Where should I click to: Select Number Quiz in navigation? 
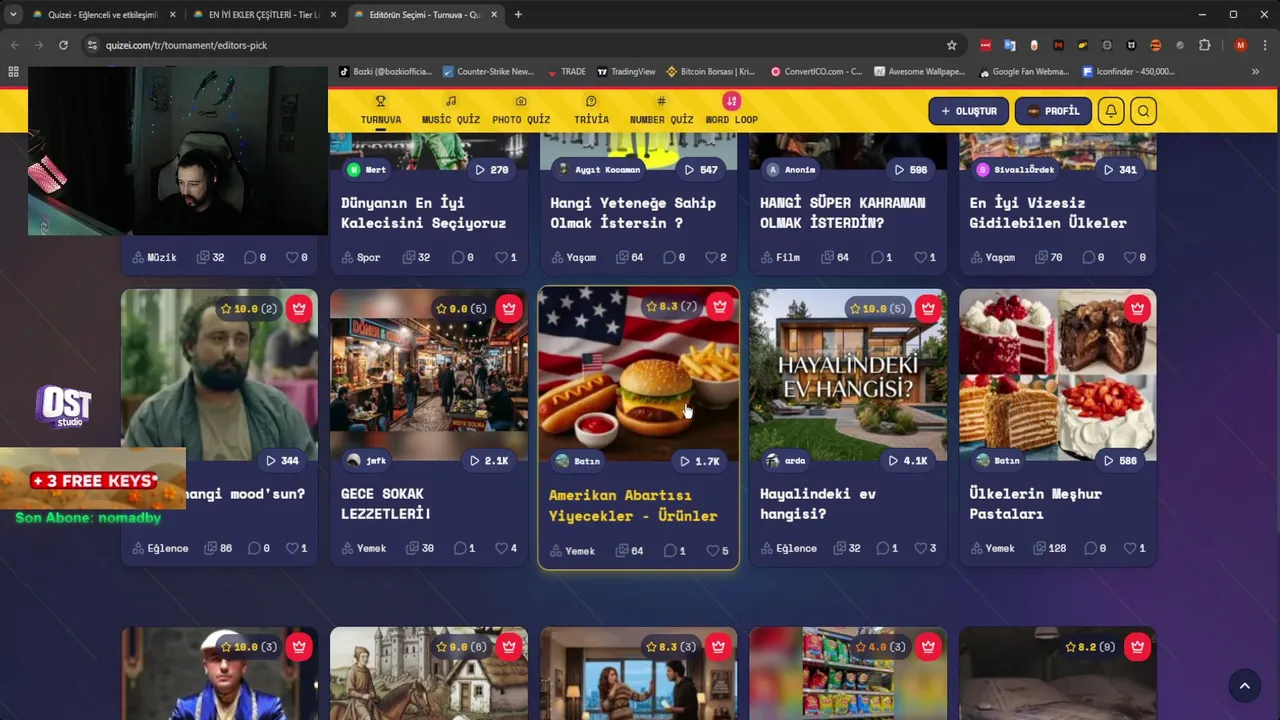tap(661, 110)
